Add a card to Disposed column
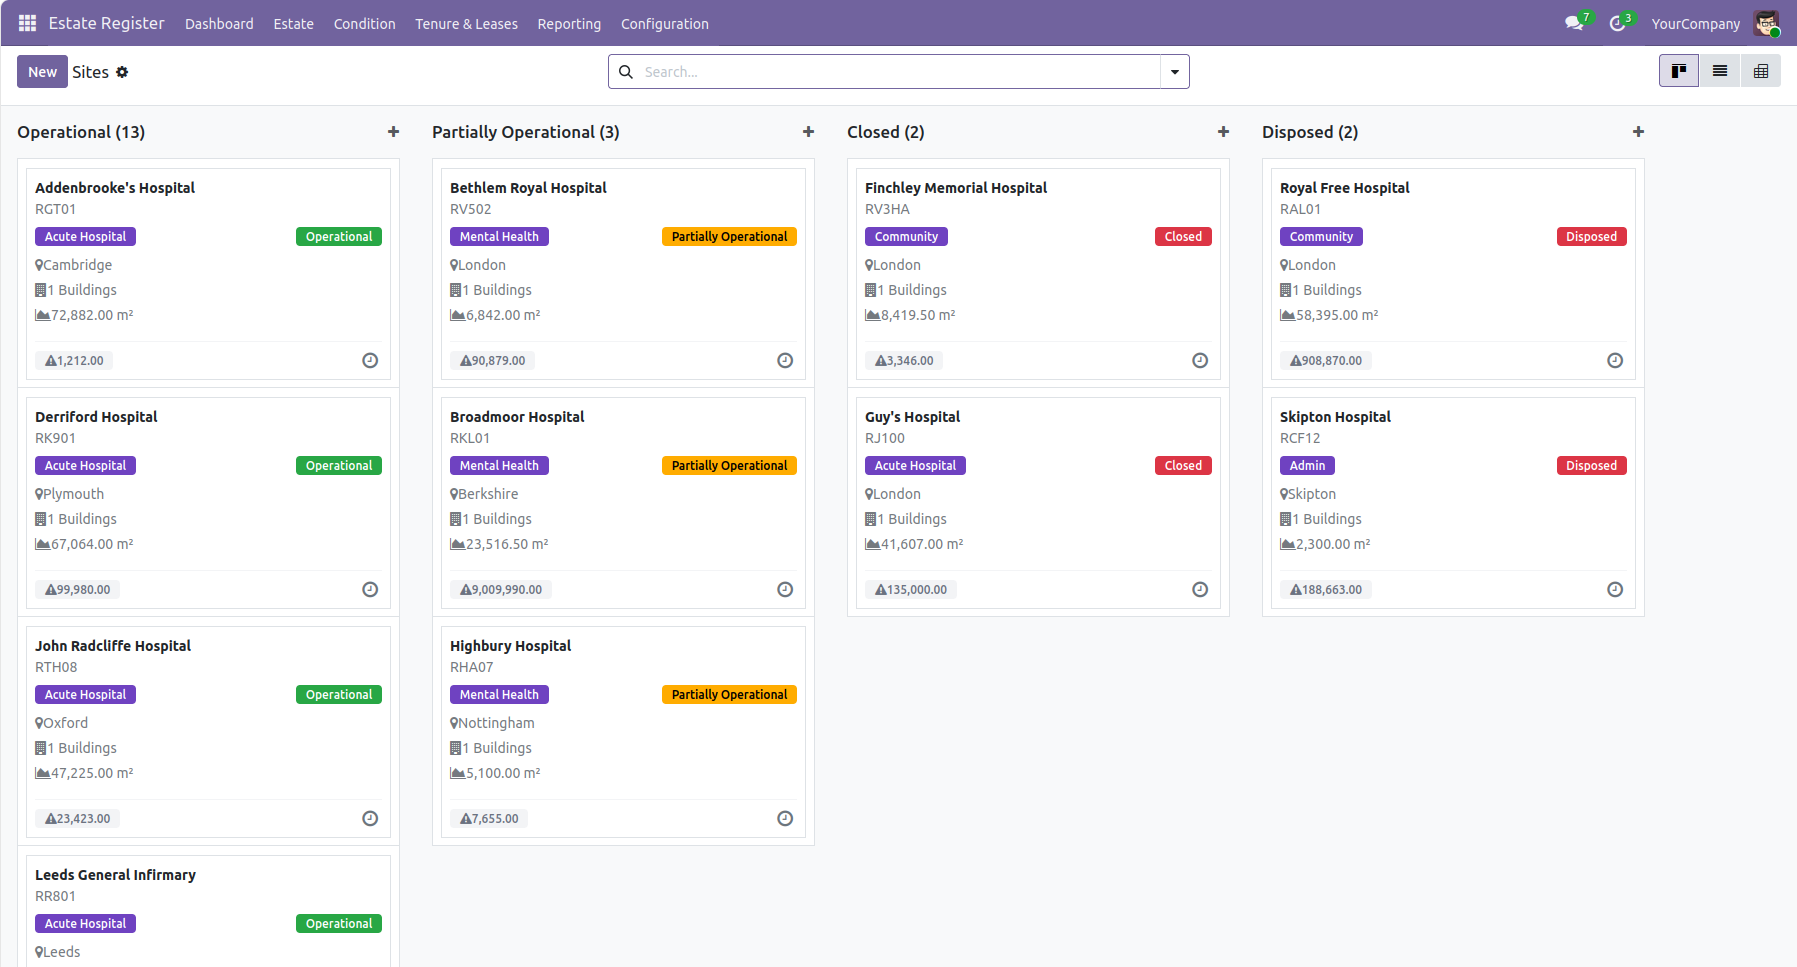1797x967 pixels. 1638,132
